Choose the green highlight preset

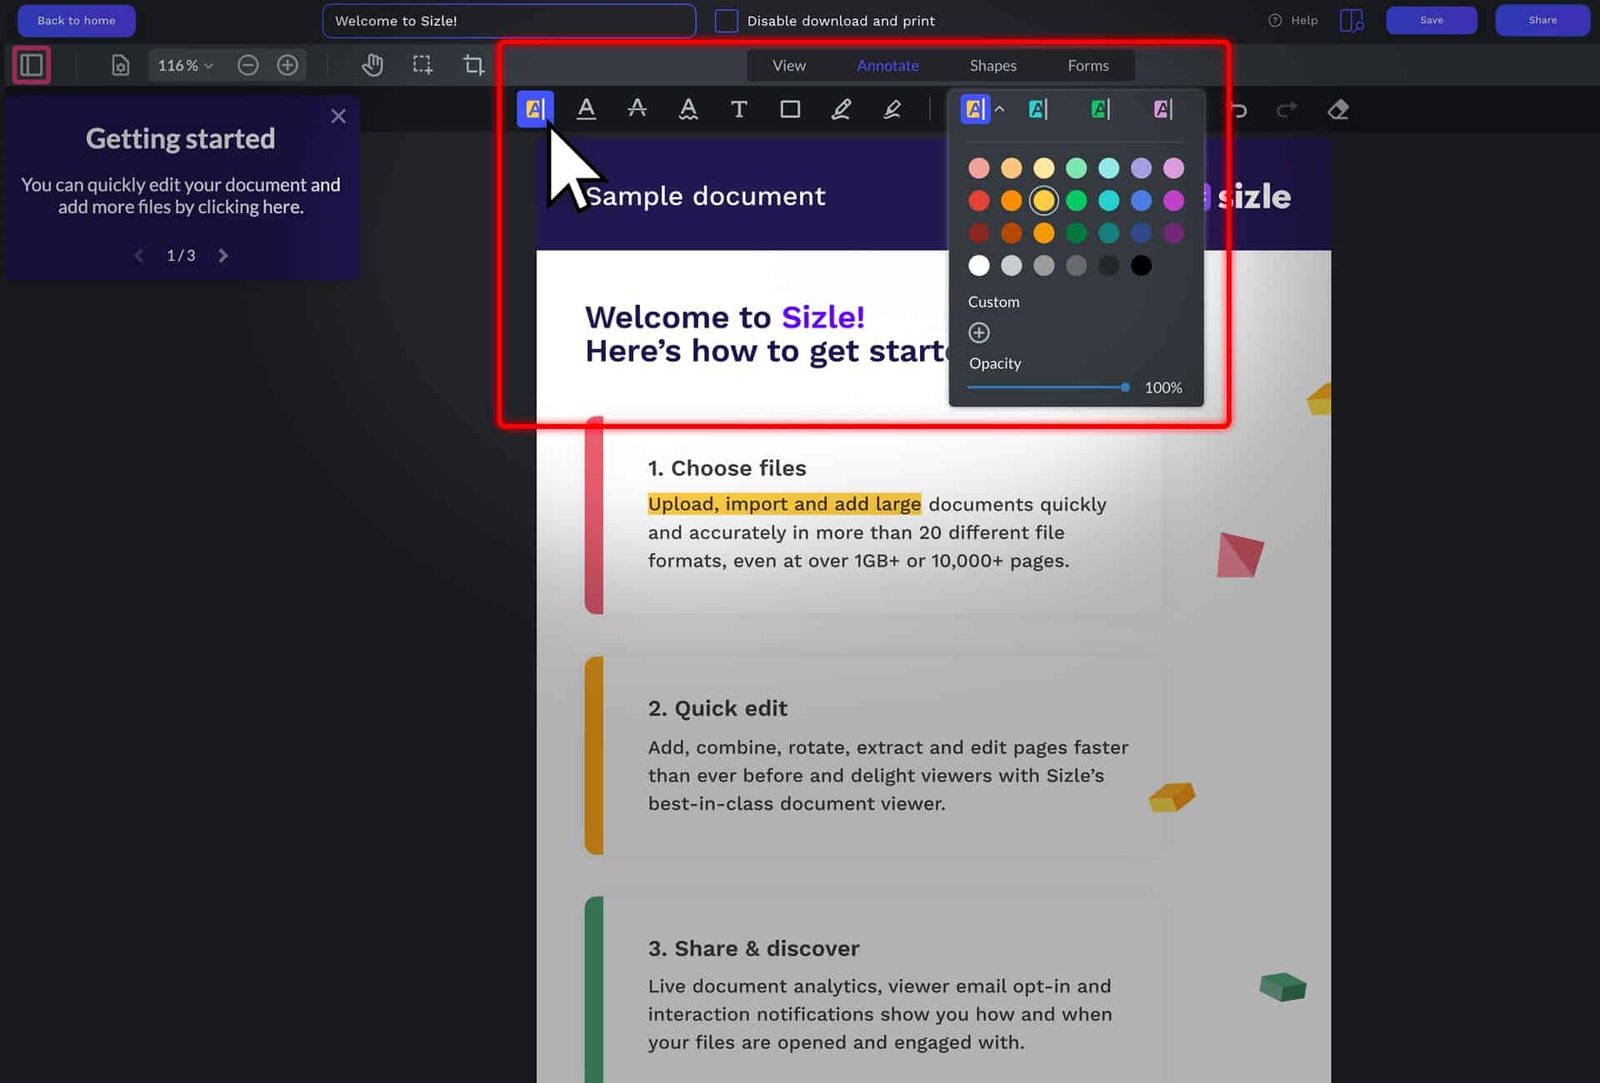[1100, 109]
